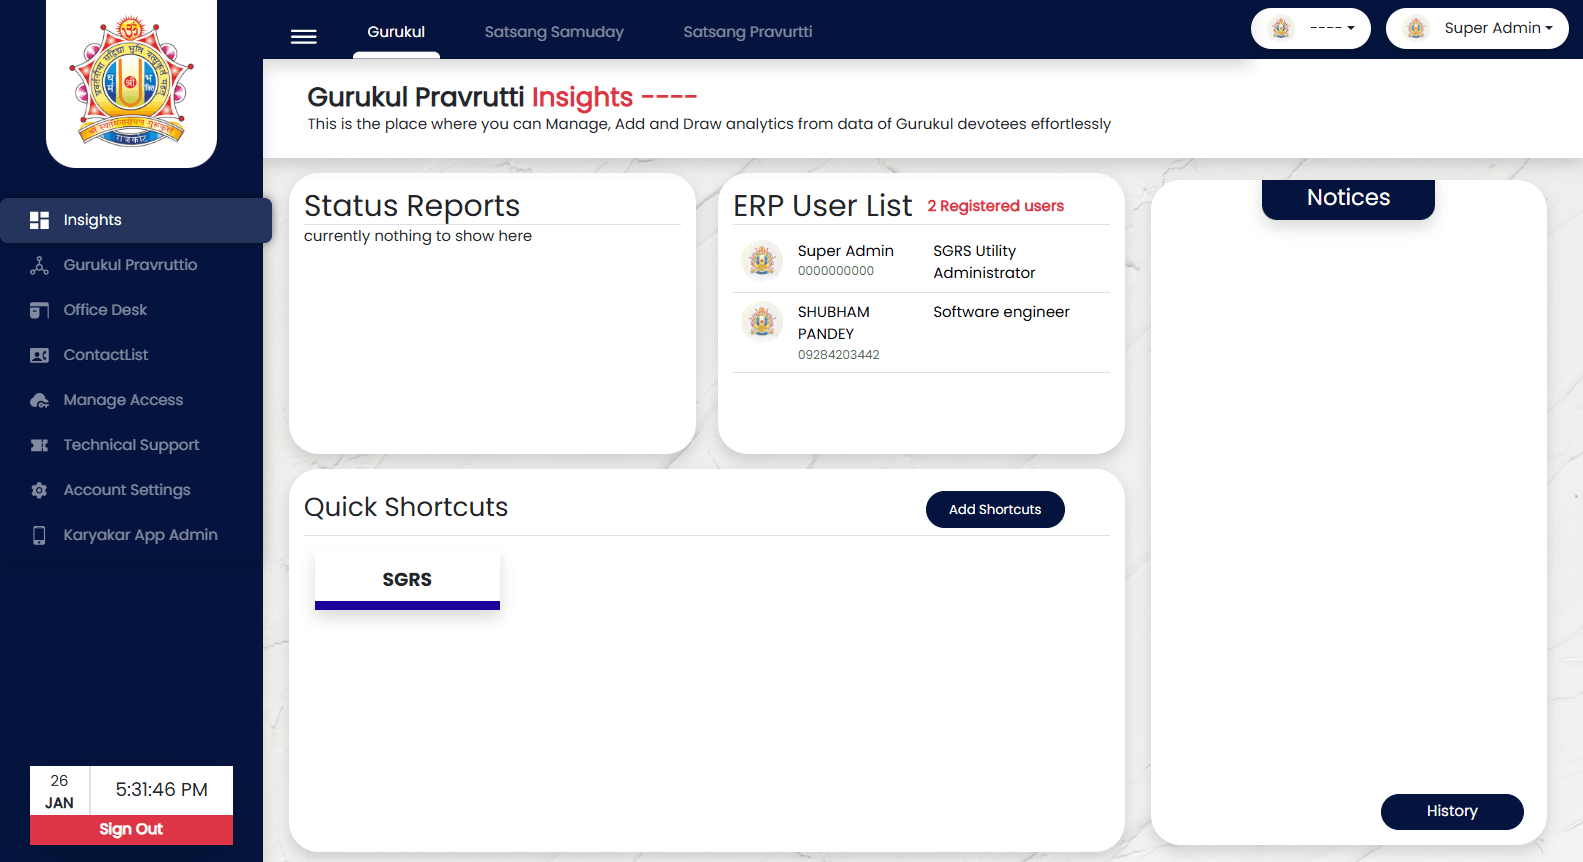This screenshot has height=862, width=1583.
Task: Switch to the Satsang Pravurtti tab
Action: pos(747,32)
